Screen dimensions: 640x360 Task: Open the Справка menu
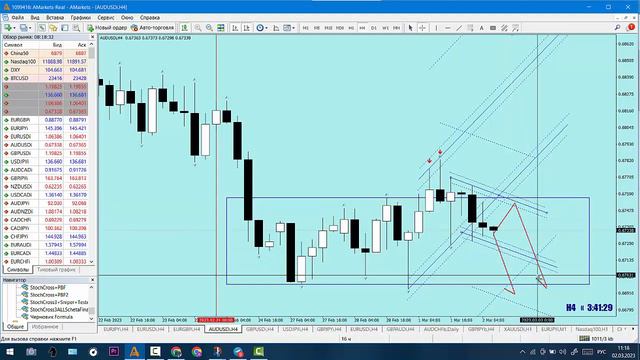point(150,18)
